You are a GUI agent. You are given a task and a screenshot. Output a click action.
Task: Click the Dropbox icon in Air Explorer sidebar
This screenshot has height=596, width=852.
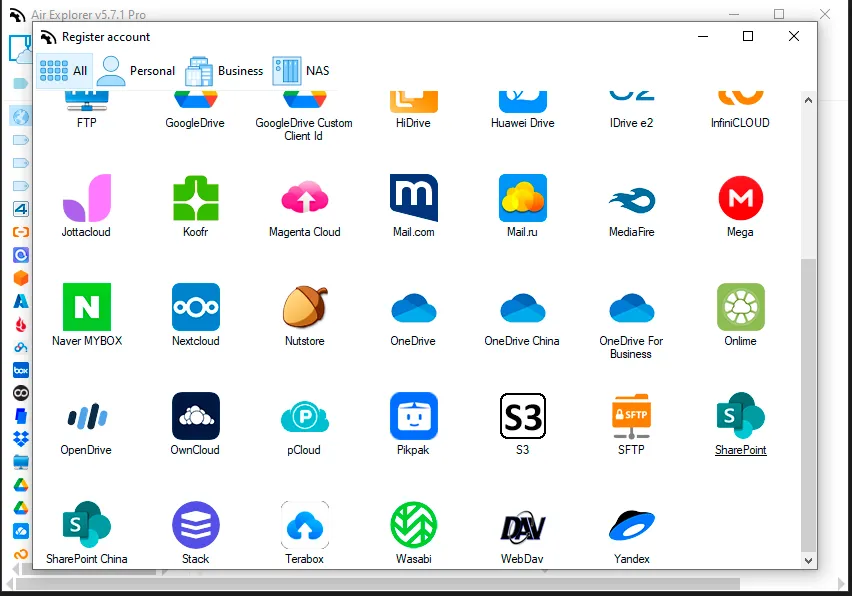coord(21,439)
